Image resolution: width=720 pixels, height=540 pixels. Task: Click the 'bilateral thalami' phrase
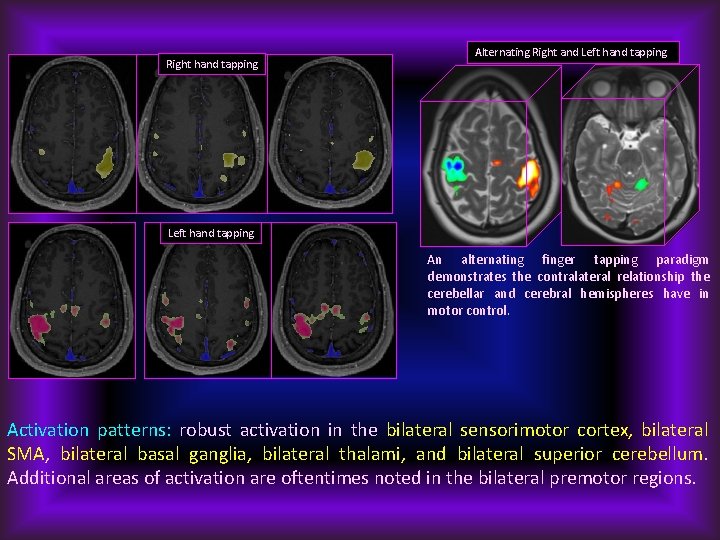333,454
